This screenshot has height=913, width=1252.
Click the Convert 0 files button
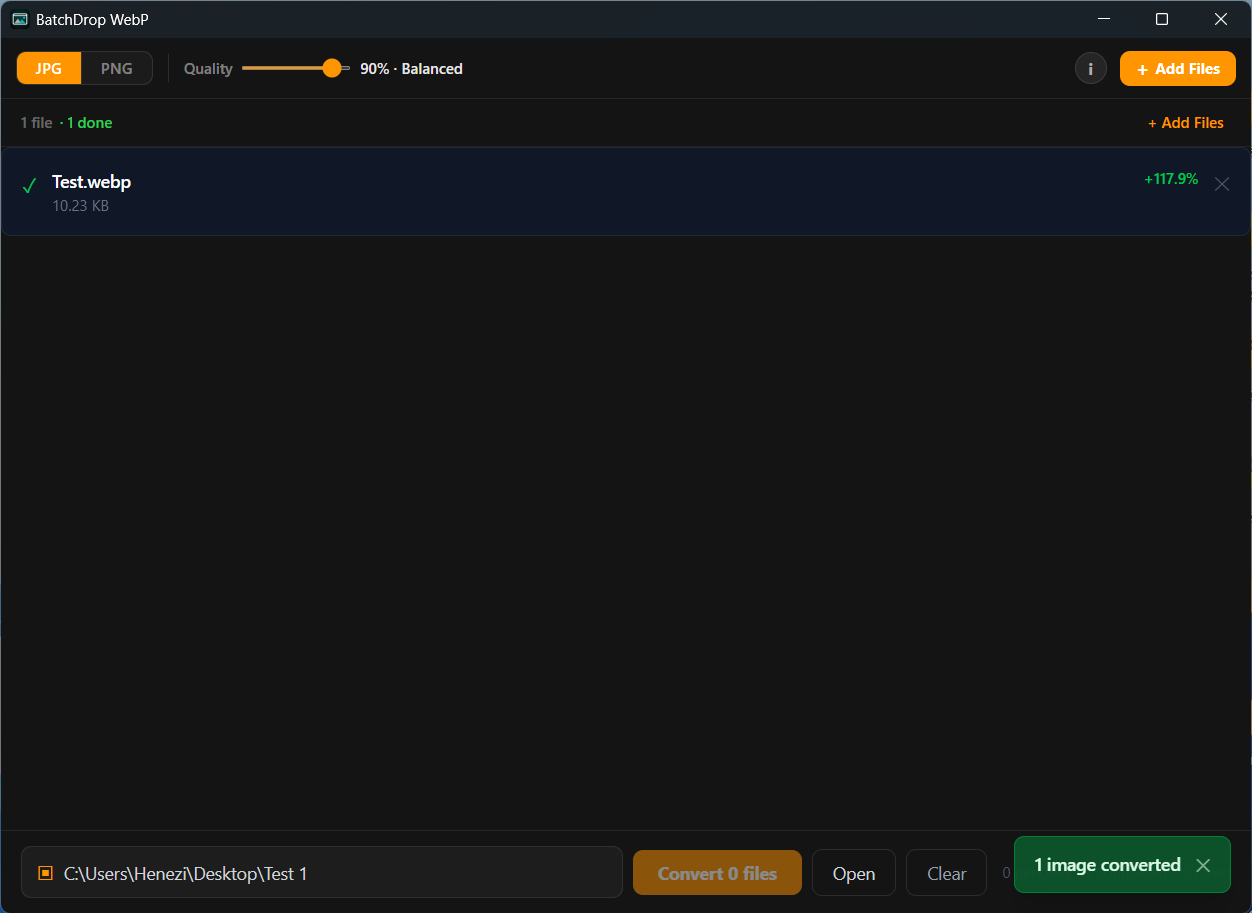[x=717, y=873]
